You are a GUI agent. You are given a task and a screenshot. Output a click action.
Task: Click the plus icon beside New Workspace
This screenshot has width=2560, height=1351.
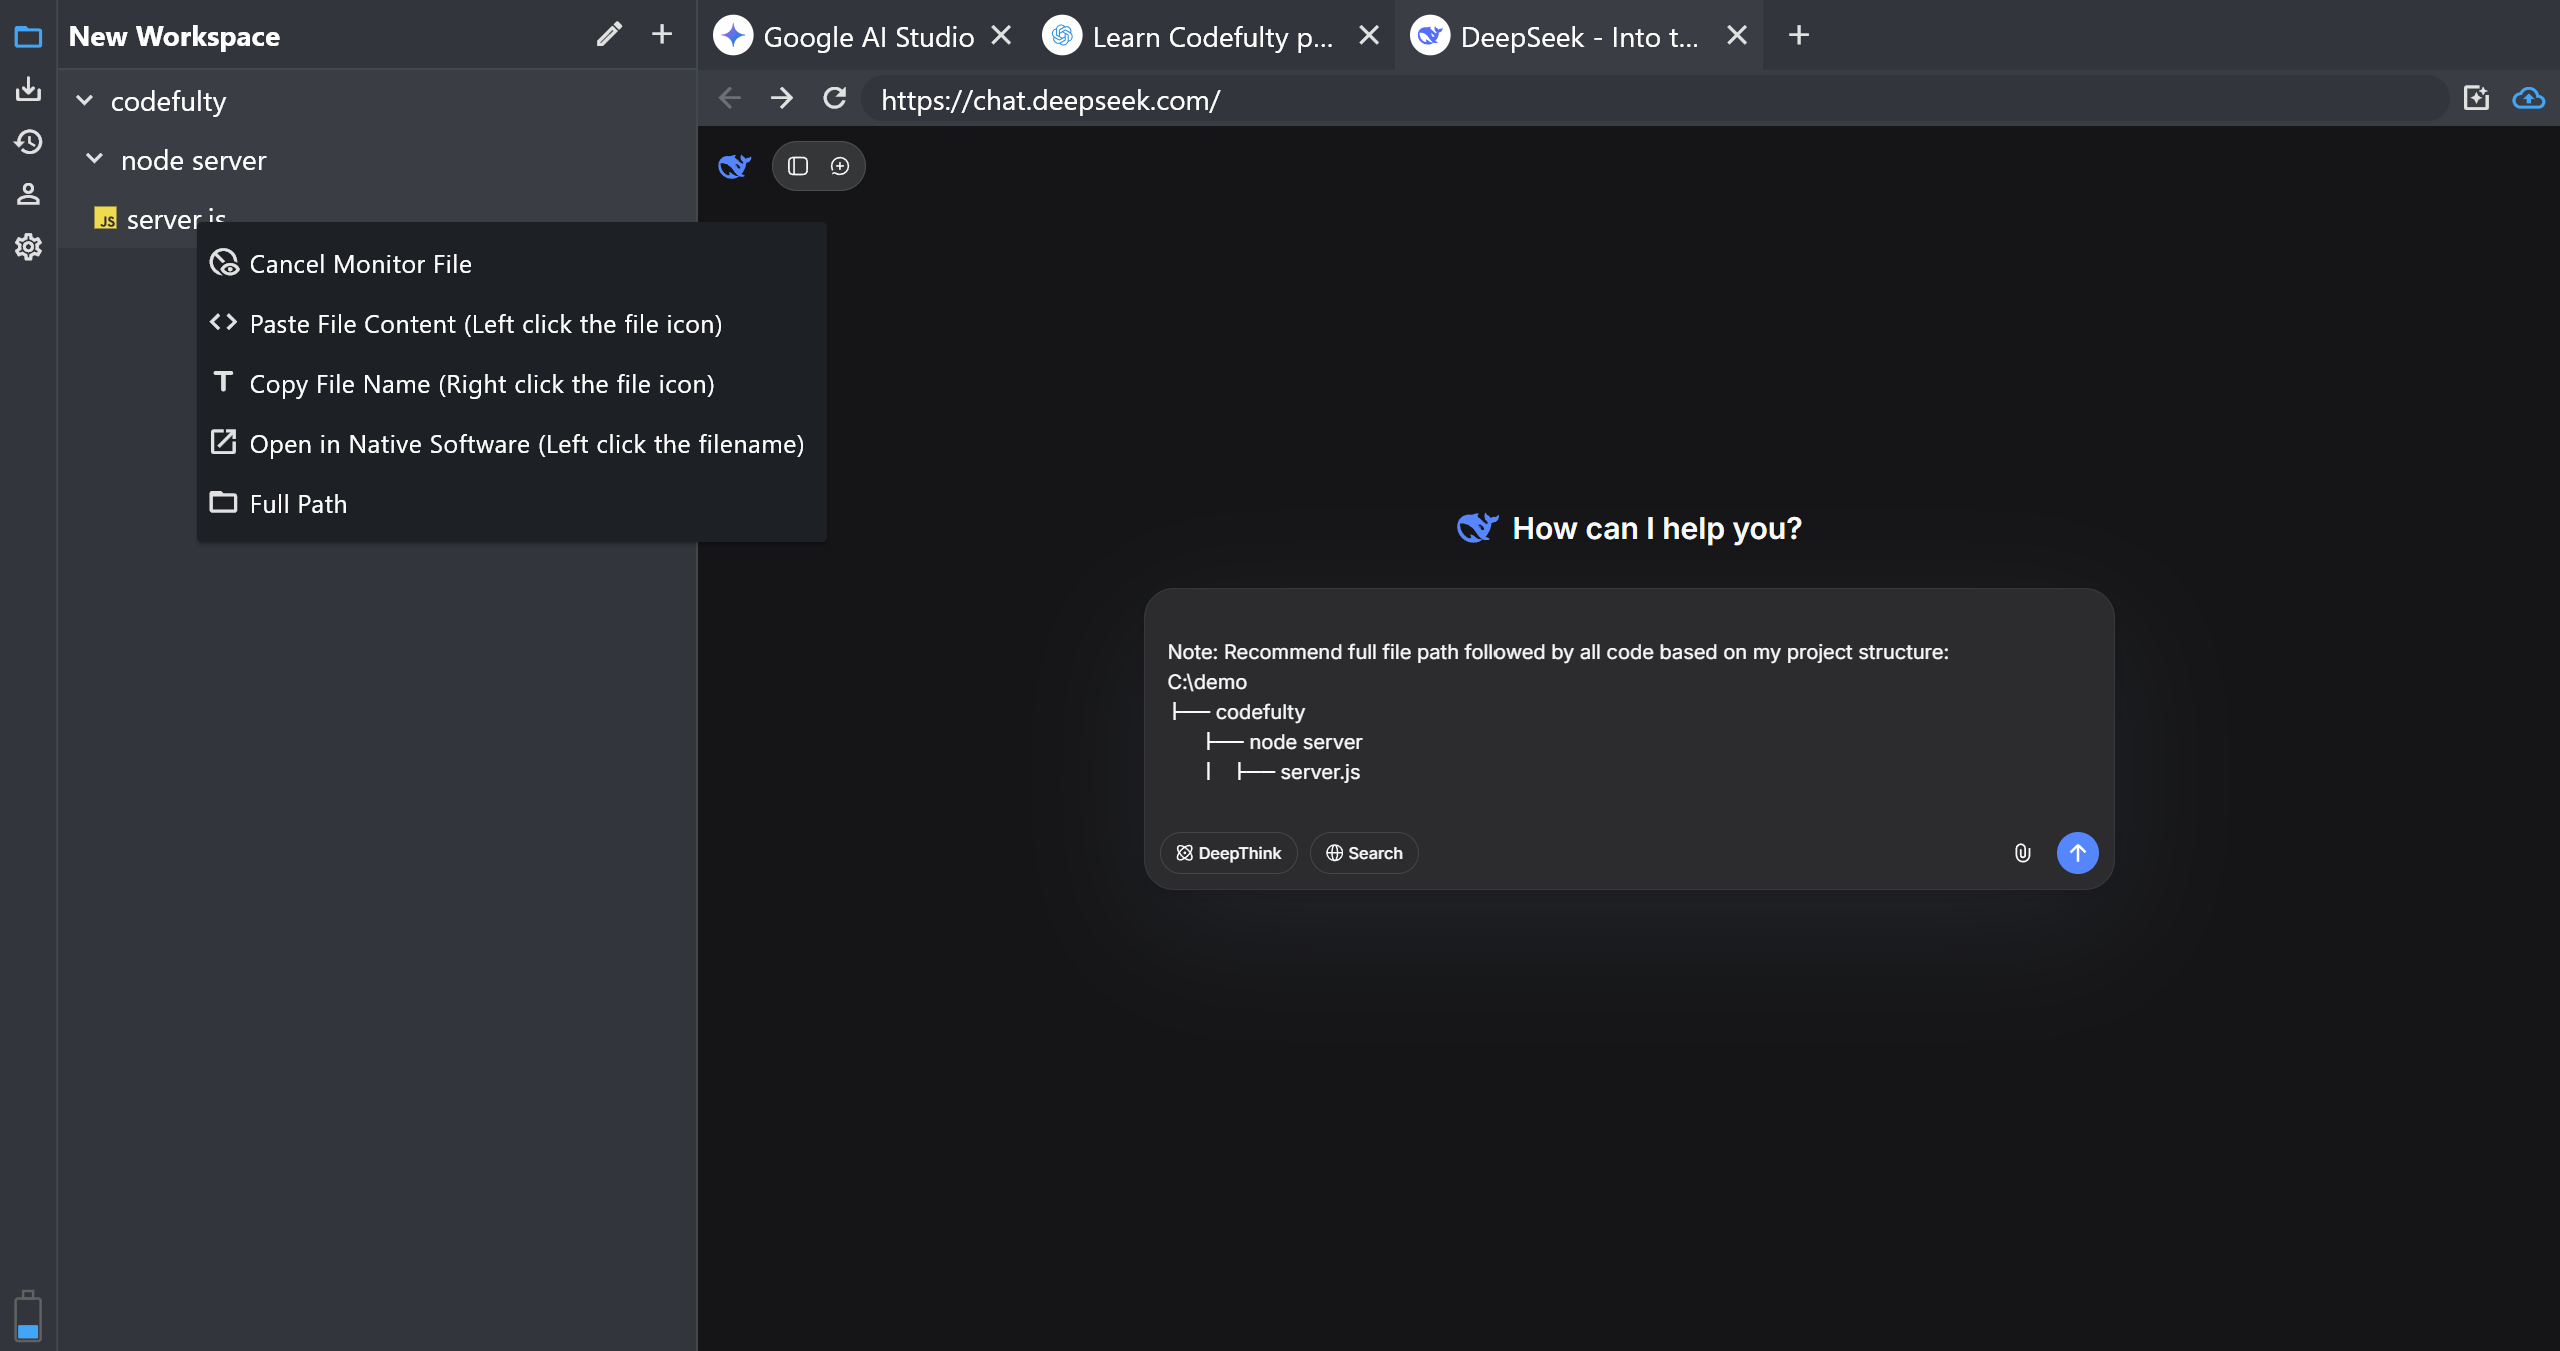pos(662,35)
